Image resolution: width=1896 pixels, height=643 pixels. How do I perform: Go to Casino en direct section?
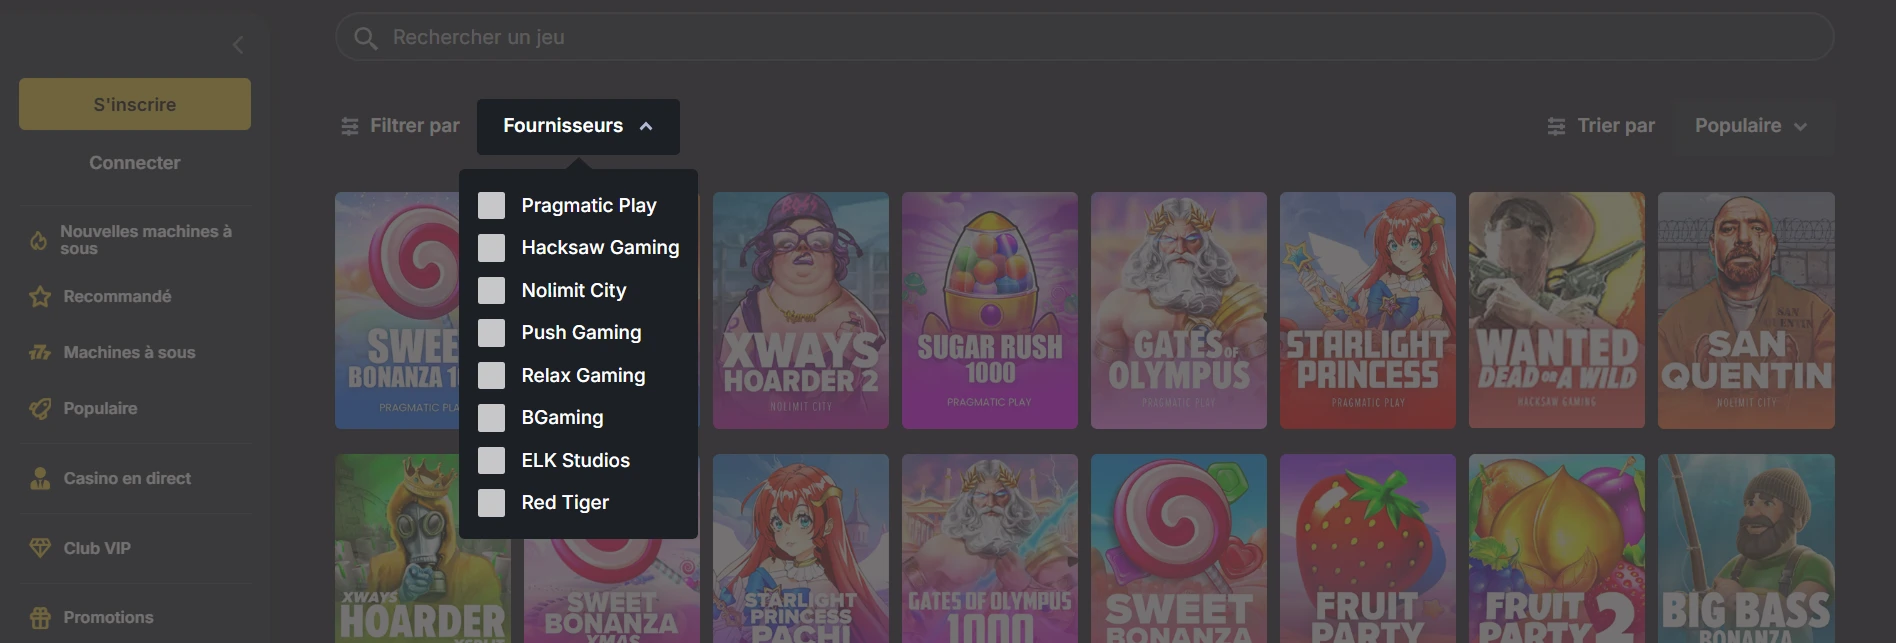tap(127, 478)
